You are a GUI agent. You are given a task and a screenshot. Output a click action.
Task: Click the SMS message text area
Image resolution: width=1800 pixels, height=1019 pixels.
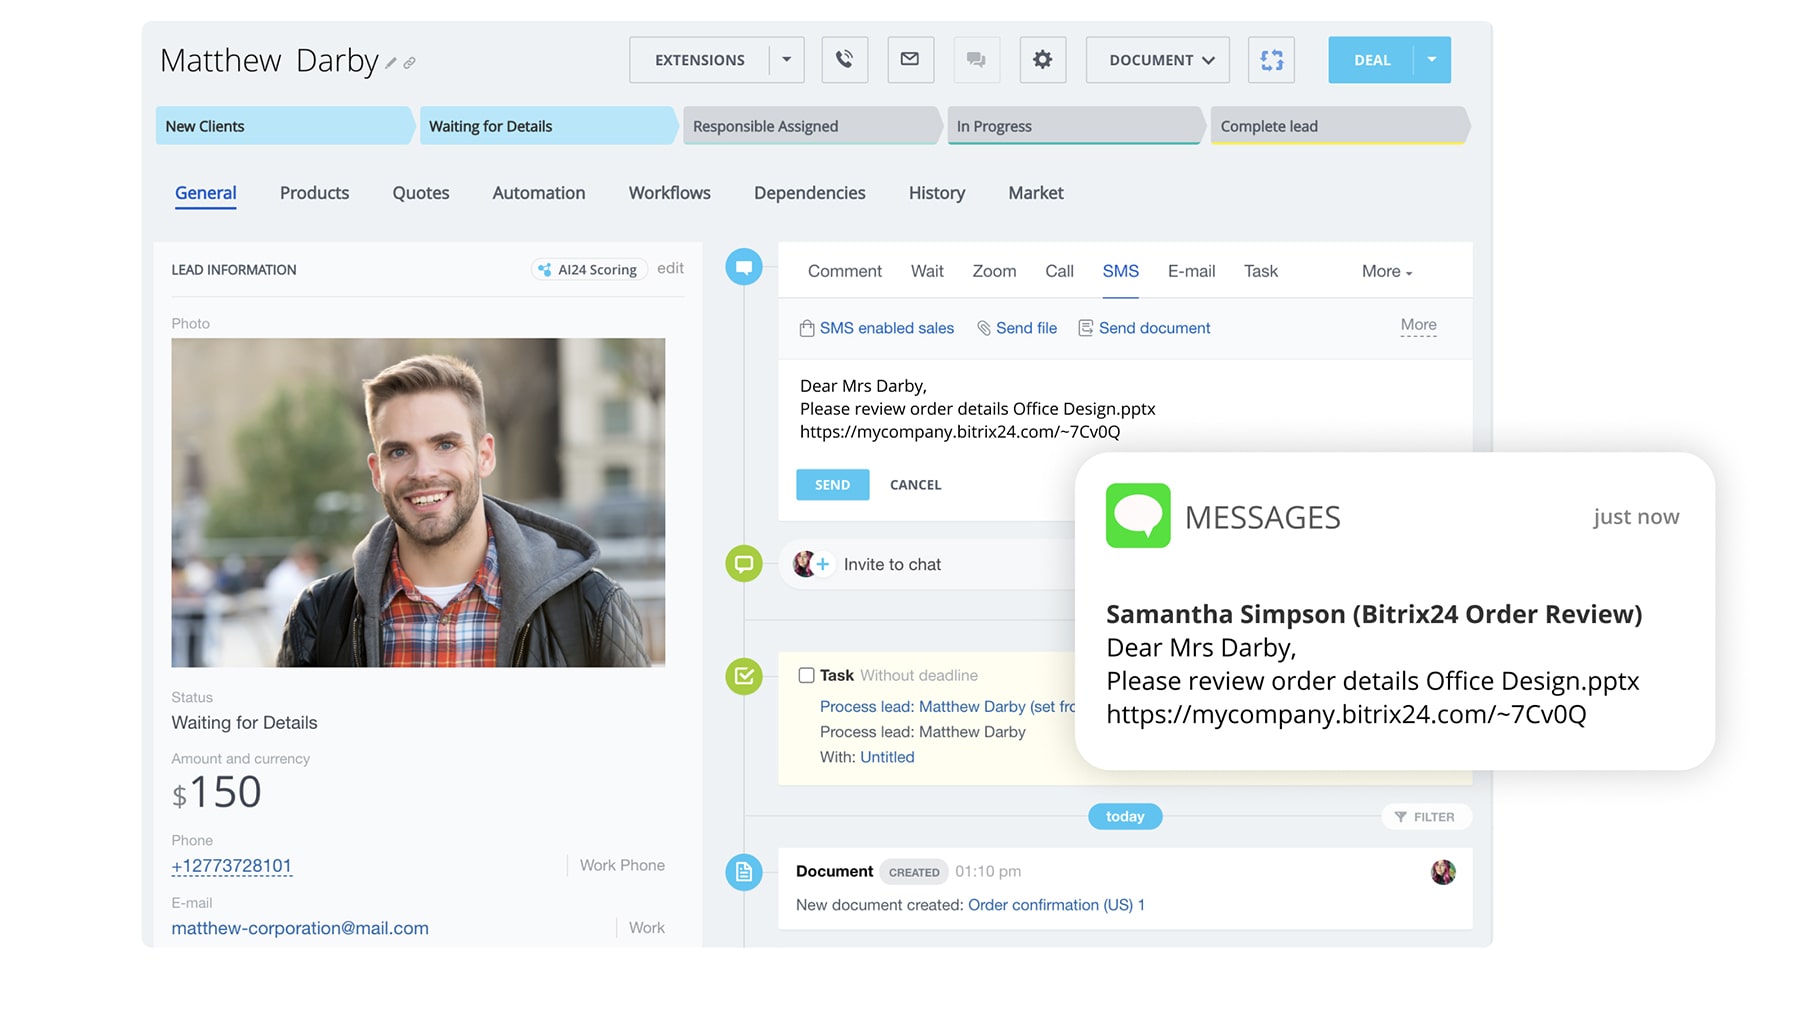click(1000, 409)
